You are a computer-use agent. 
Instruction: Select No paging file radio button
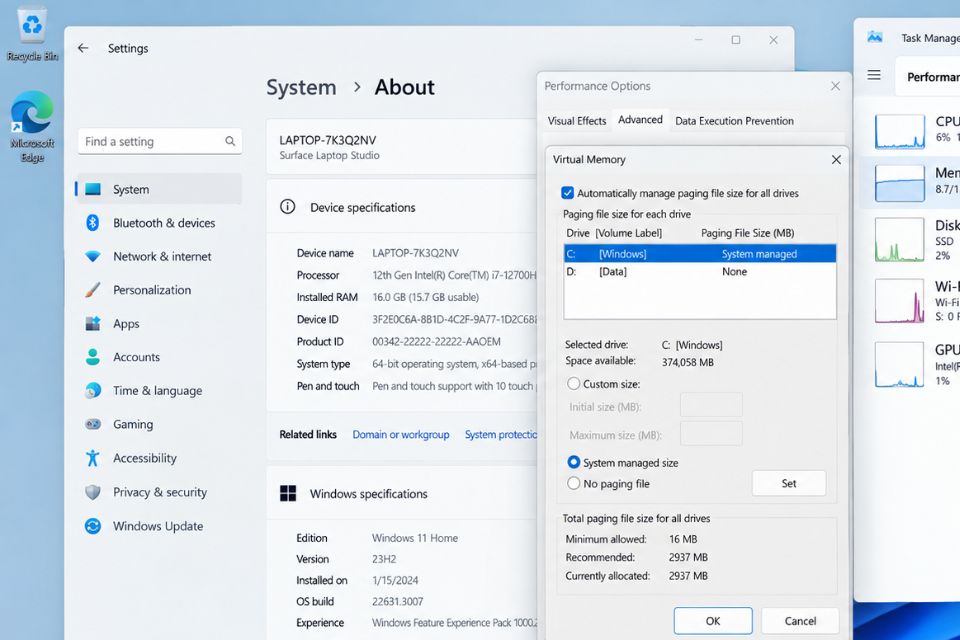pos(574,483)
